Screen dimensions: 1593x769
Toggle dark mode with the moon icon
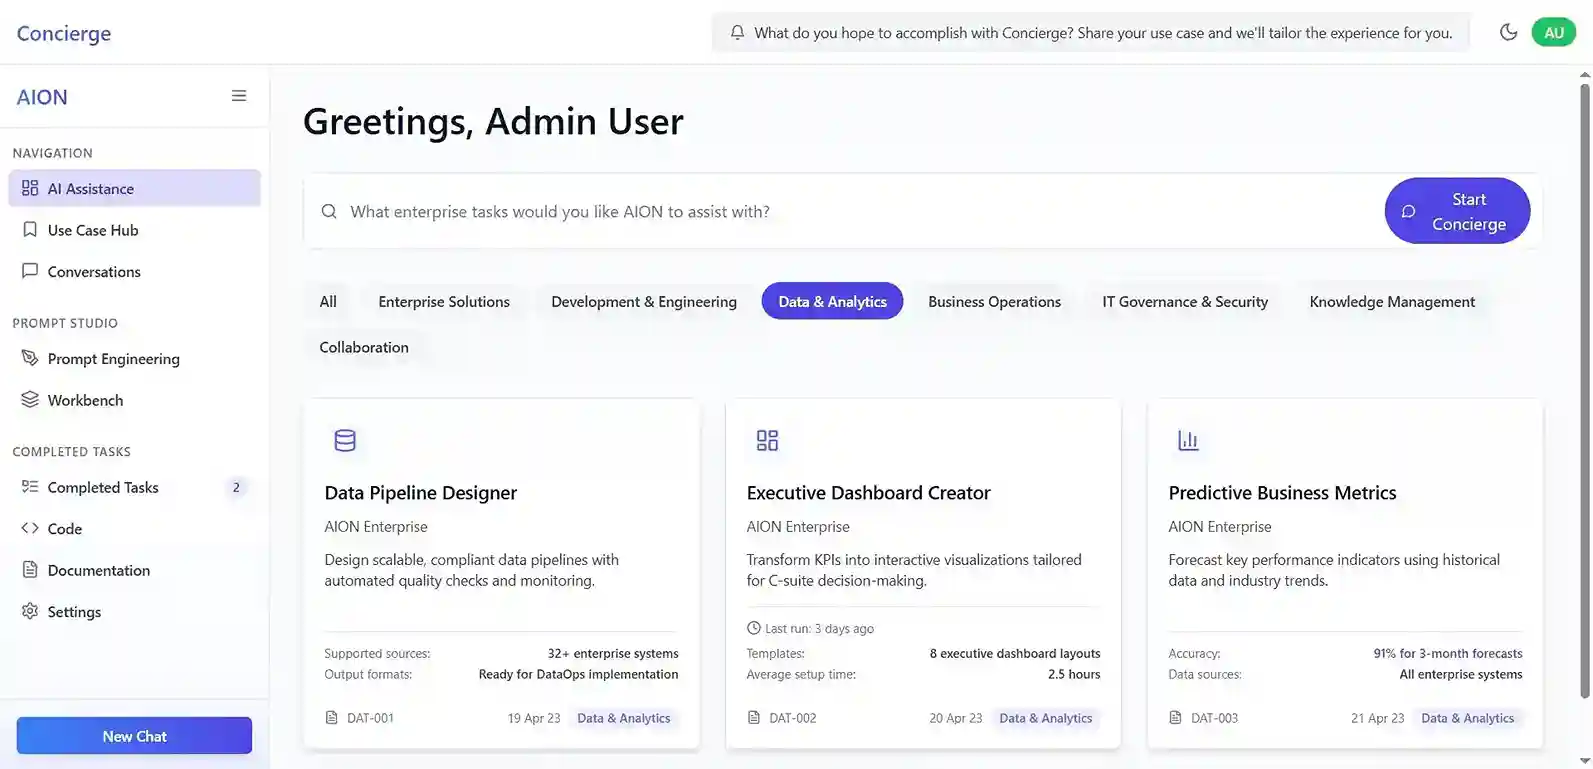click(x=1508, y=32)
